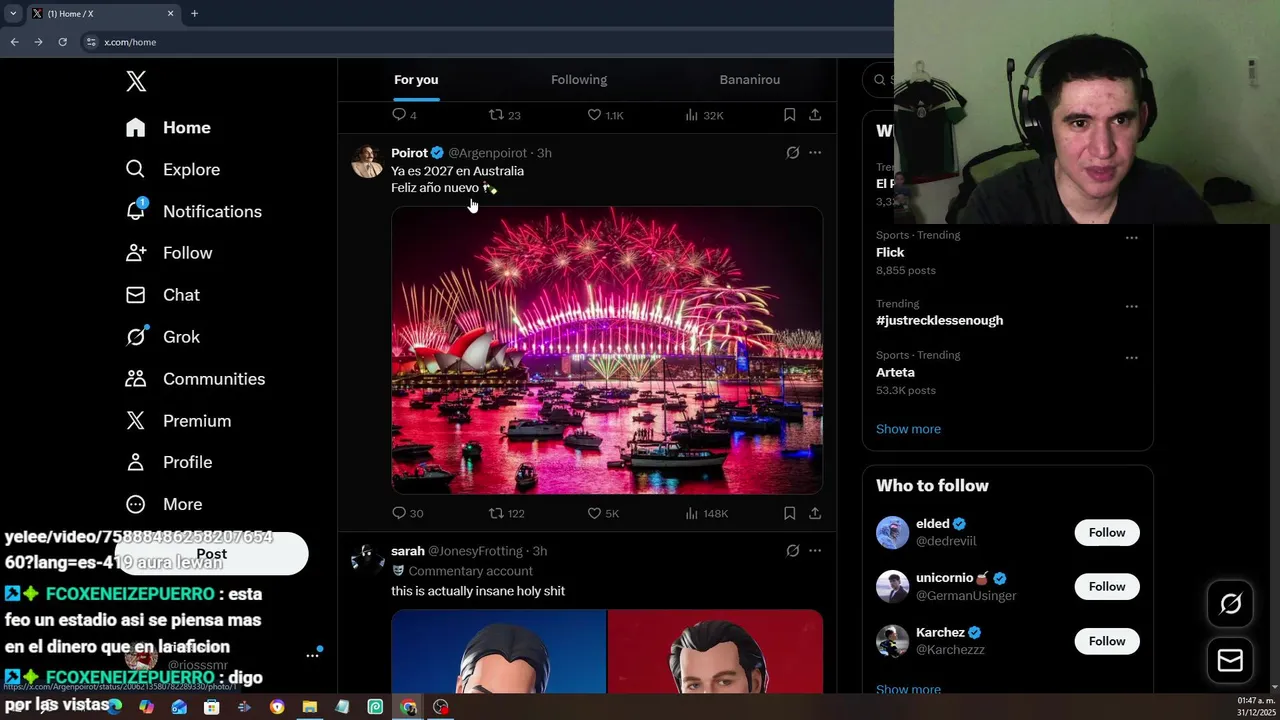Reload the x.com page

62,42
